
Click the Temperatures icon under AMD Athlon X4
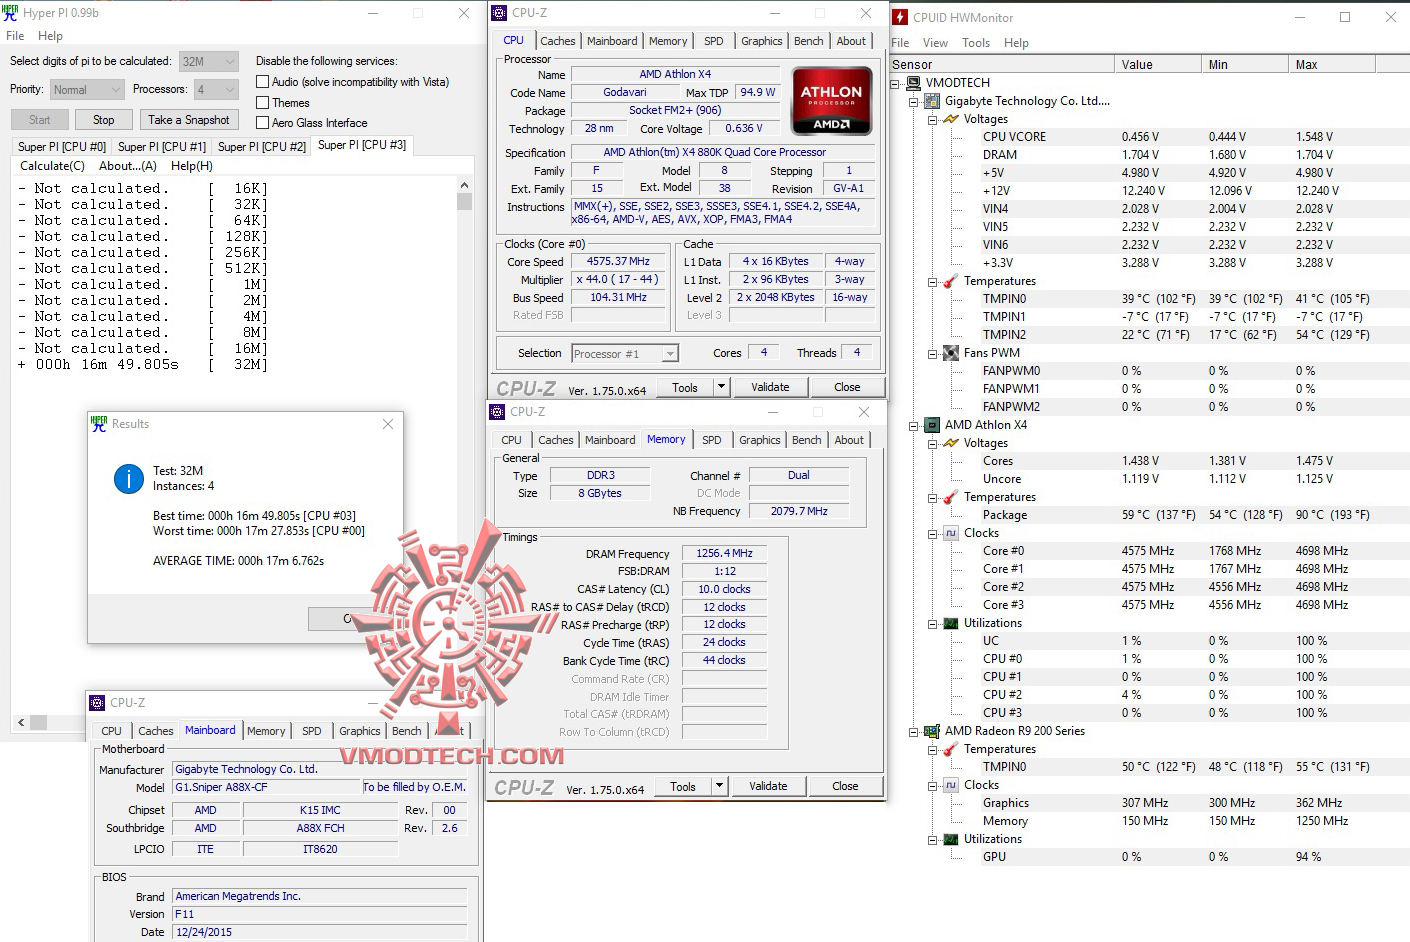(x=951, y=497)
